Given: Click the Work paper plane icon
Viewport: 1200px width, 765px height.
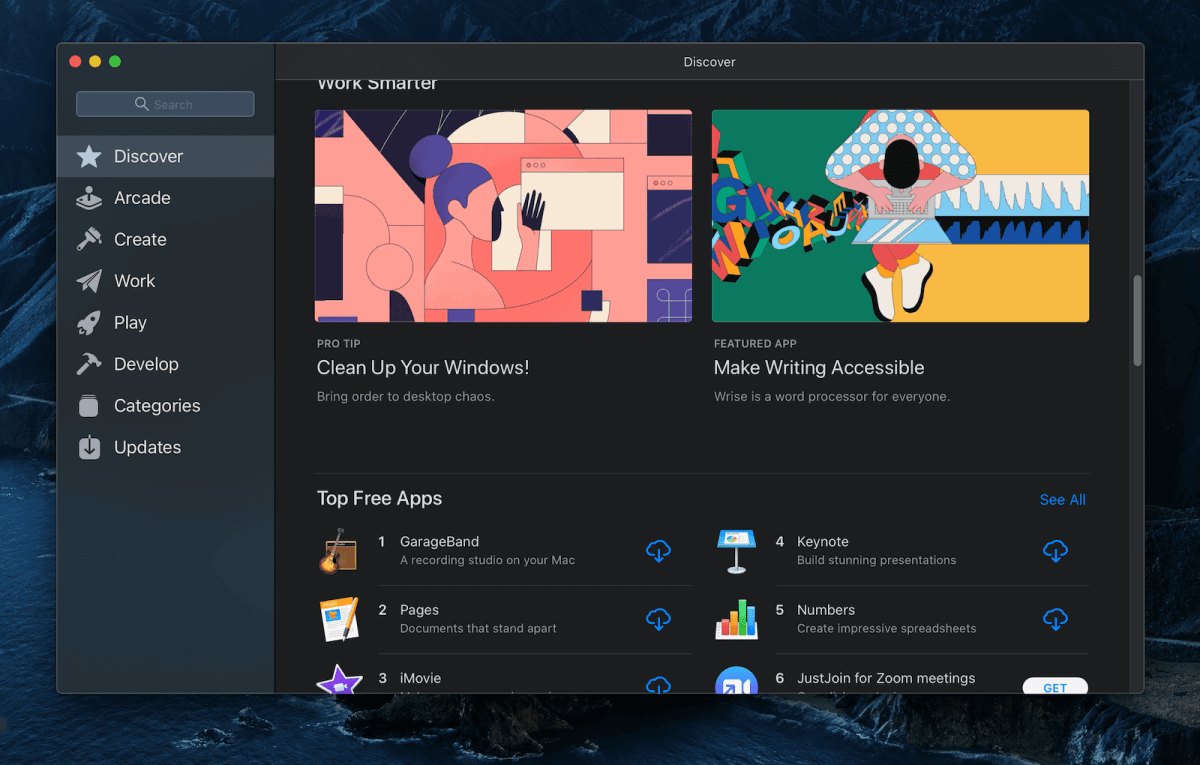Looking at the screenshot, I should [89, 281].
